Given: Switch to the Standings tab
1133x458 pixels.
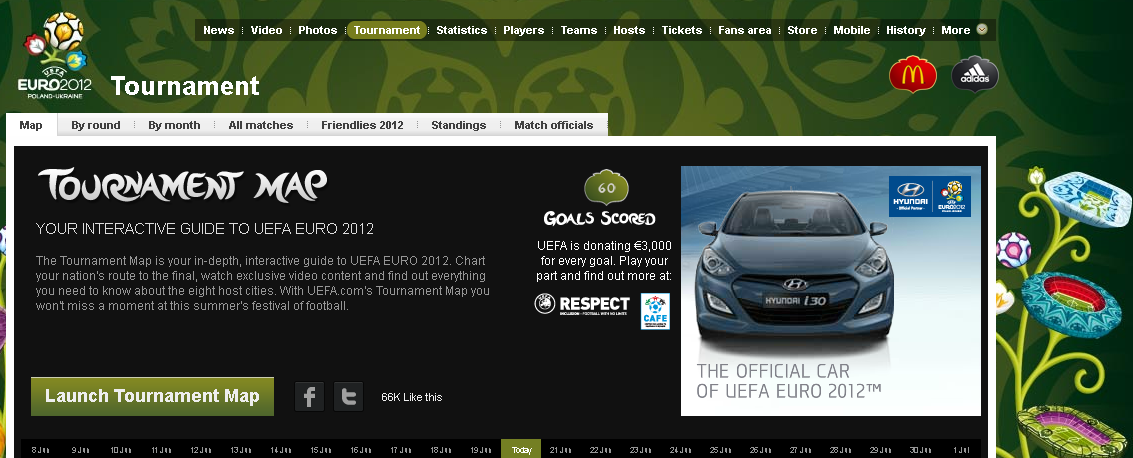Looking at the screenshot, I should [459, 125].
